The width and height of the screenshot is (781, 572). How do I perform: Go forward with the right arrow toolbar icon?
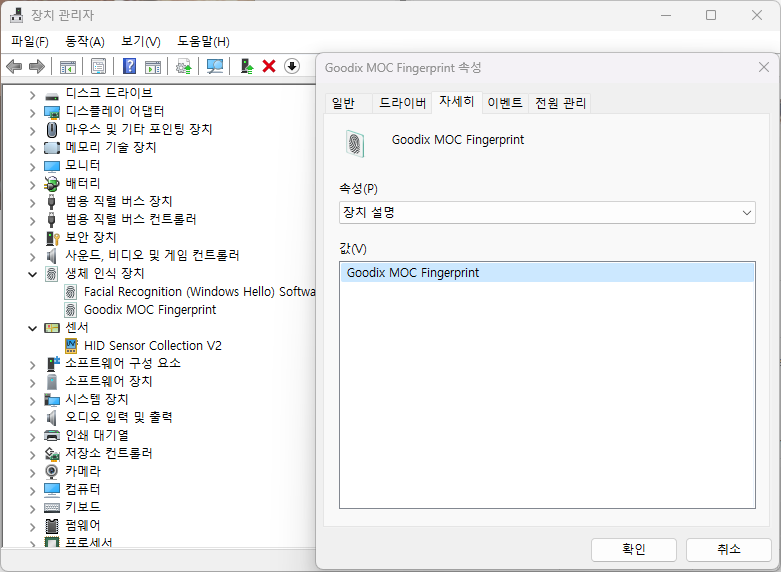tap(37, 66)
